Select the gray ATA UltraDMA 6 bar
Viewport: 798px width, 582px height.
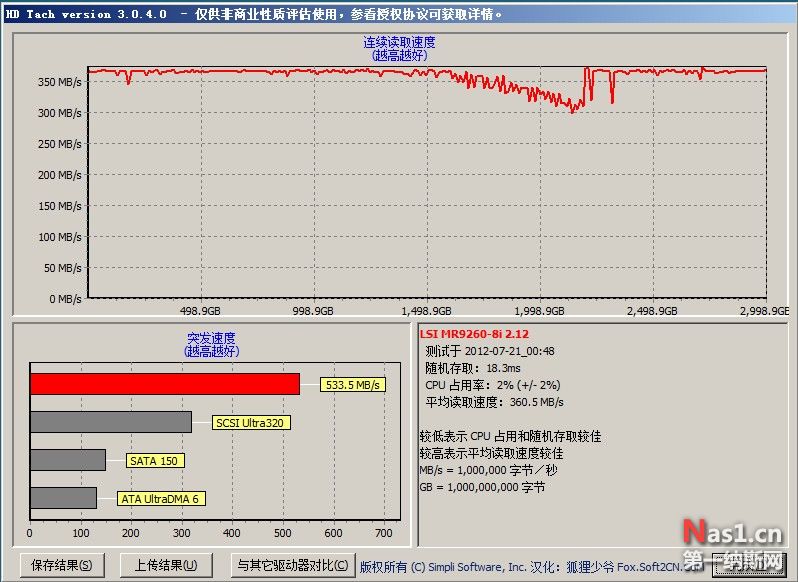click(64, 498)
